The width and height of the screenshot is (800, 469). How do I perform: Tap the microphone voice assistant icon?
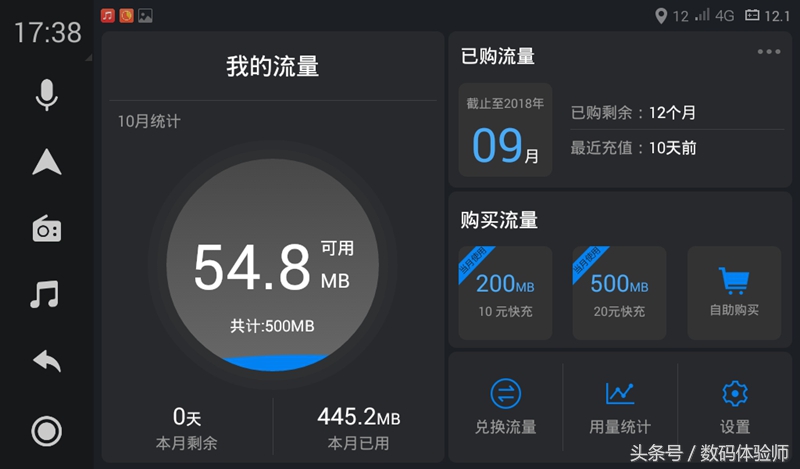click(x=46, y=95)
